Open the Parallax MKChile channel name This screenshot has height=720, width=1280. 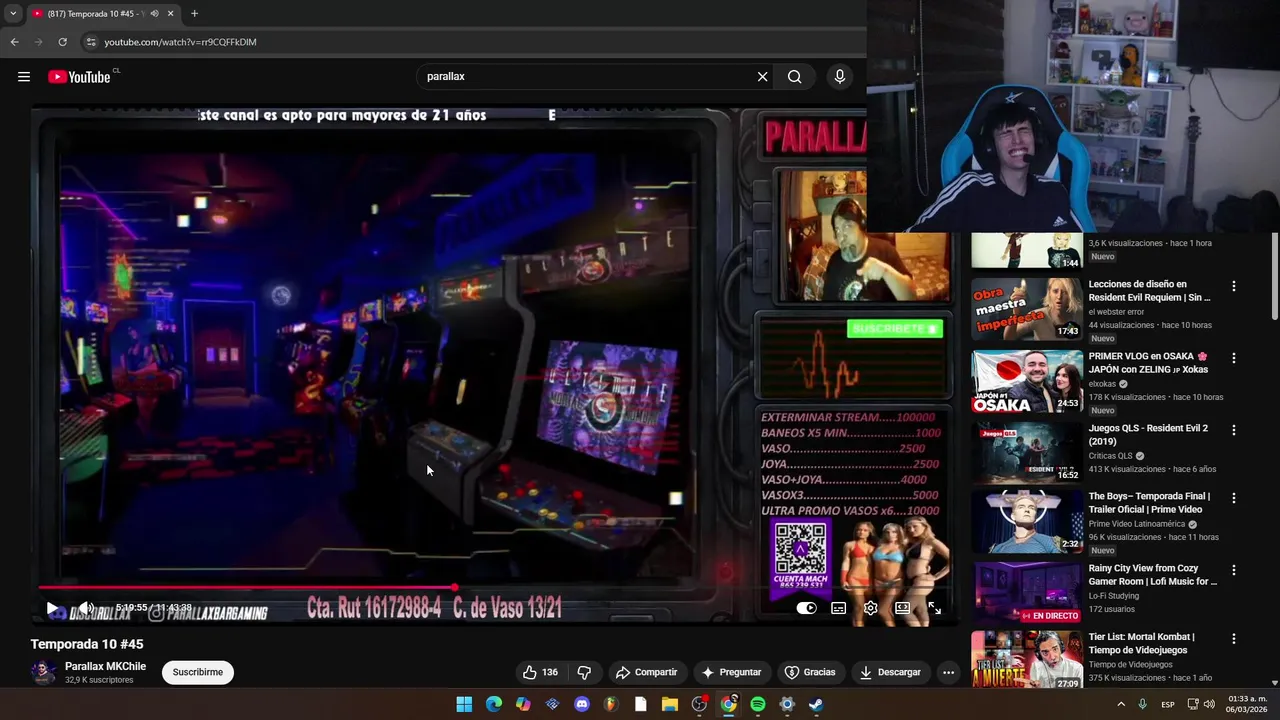click(105, 666)
